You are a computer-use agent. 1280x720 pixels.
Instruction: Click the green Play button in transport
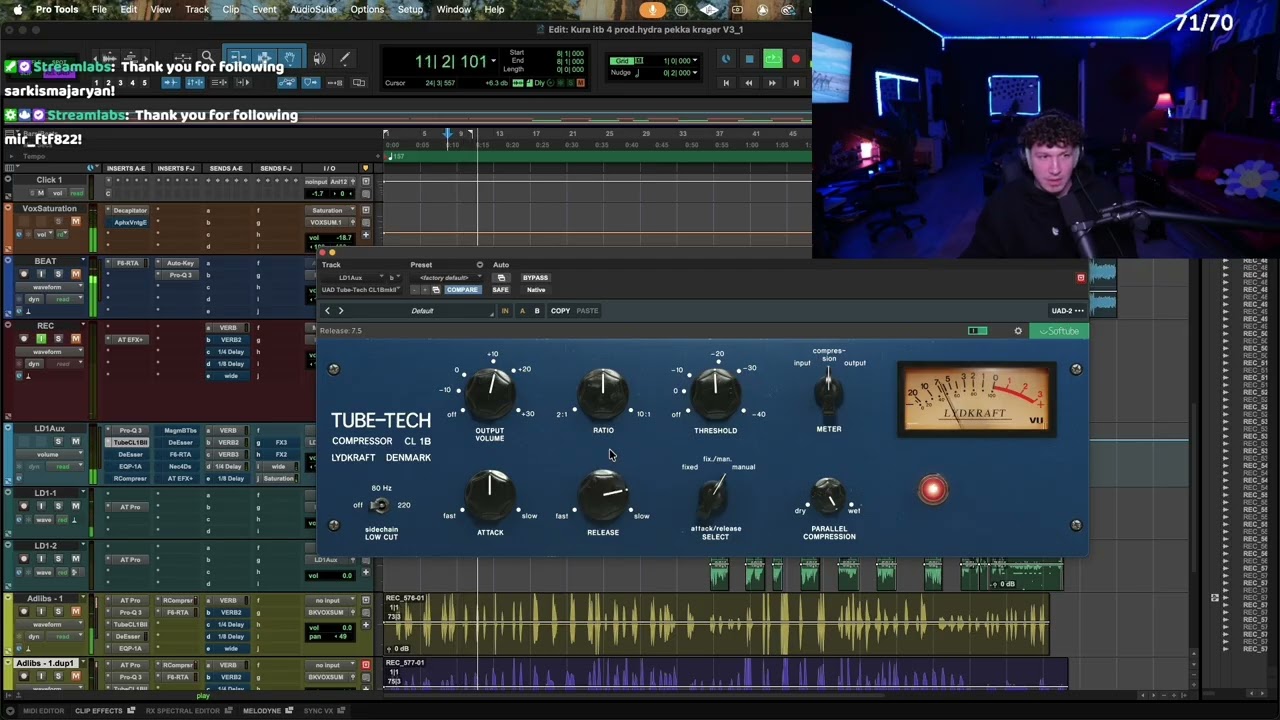pos(773,59)
